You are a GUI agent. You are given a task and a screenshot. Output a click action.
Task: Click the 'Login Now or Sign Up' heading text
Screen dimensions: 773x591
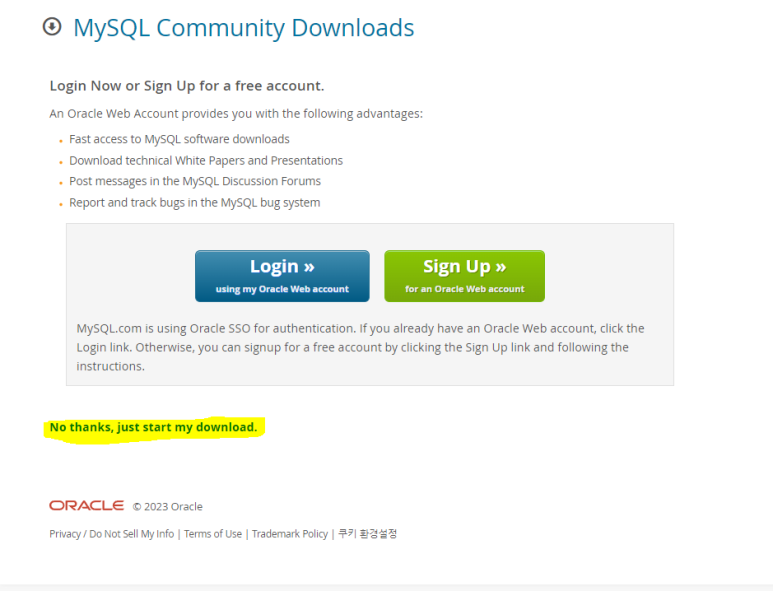(187, 86)
